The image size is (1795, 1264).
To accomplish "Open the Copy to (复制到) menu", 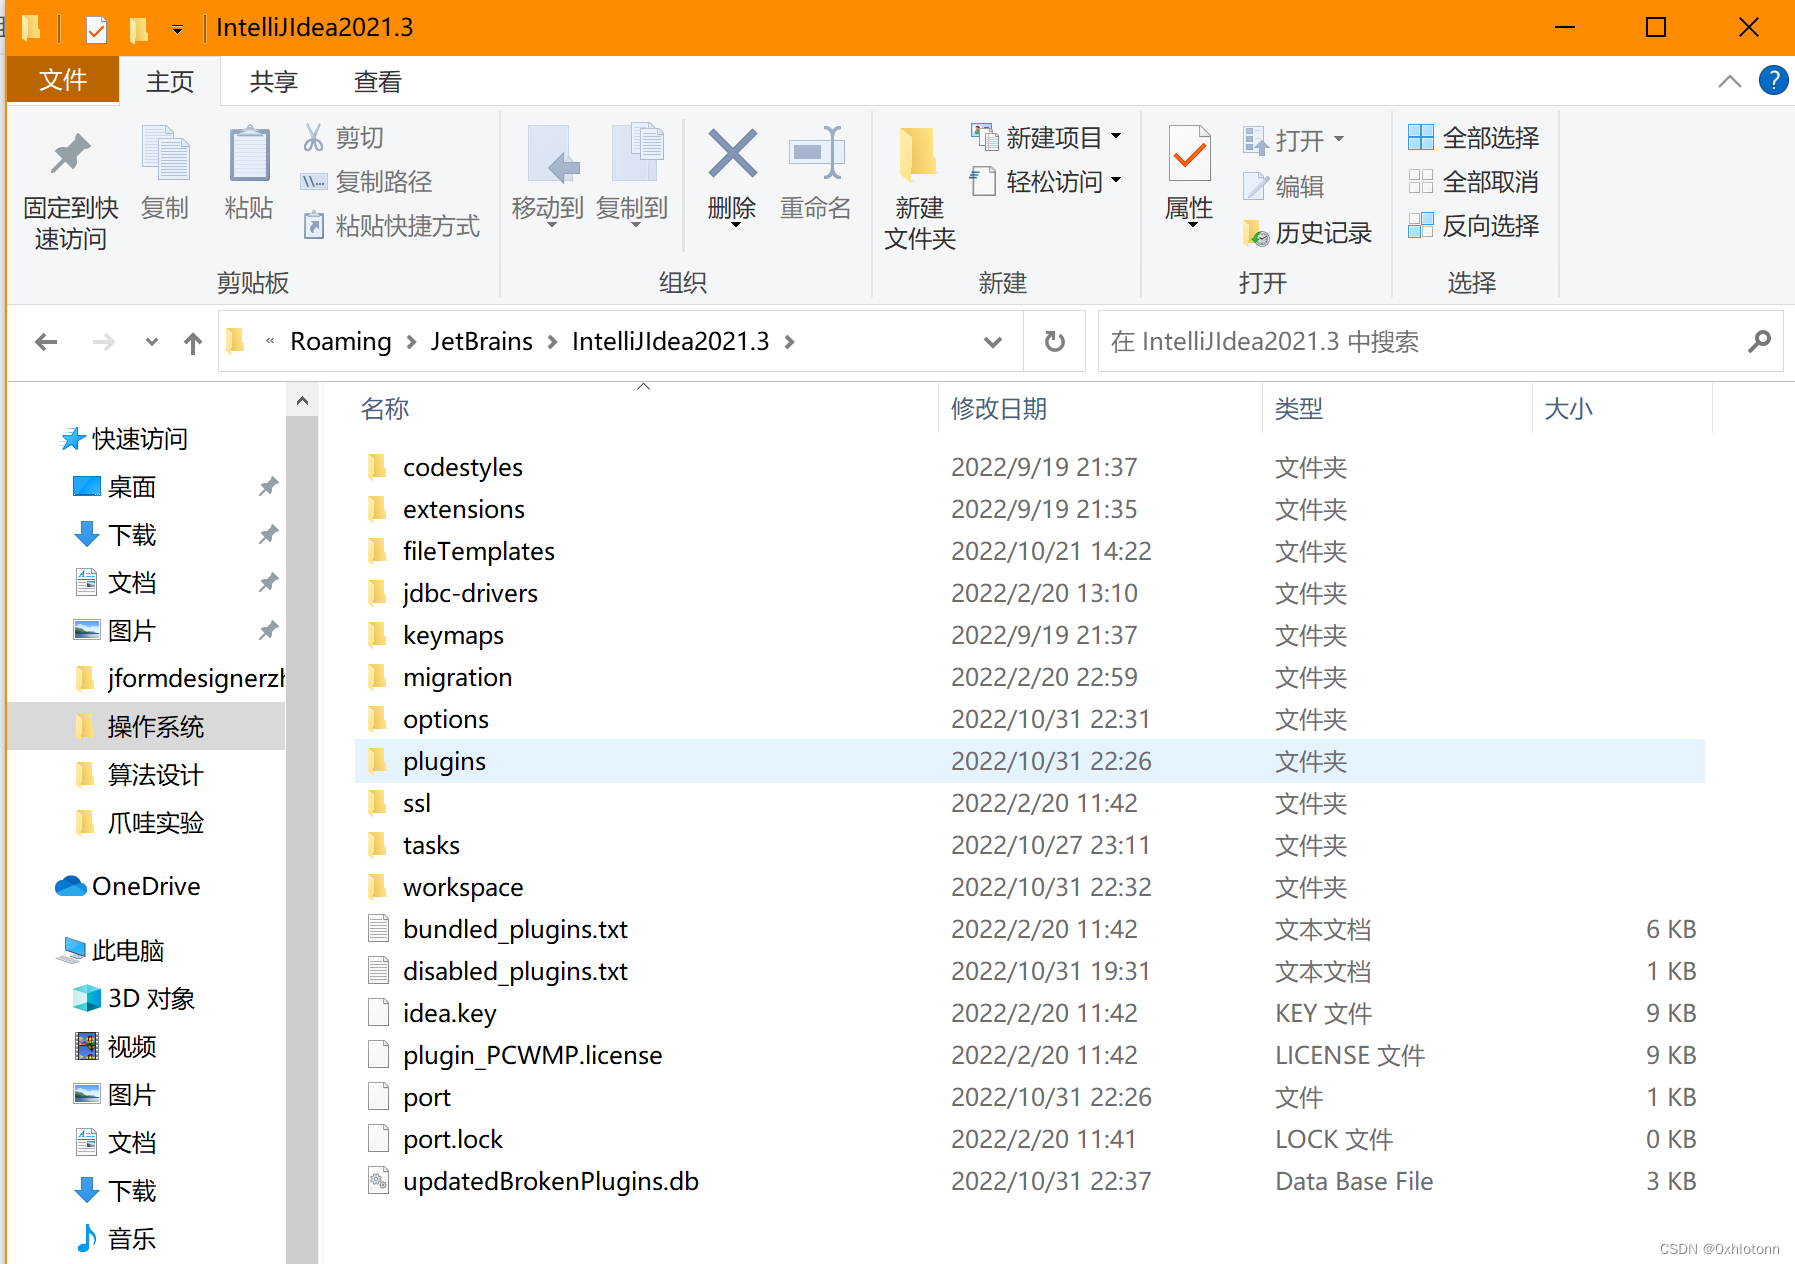I will [632, 175].
